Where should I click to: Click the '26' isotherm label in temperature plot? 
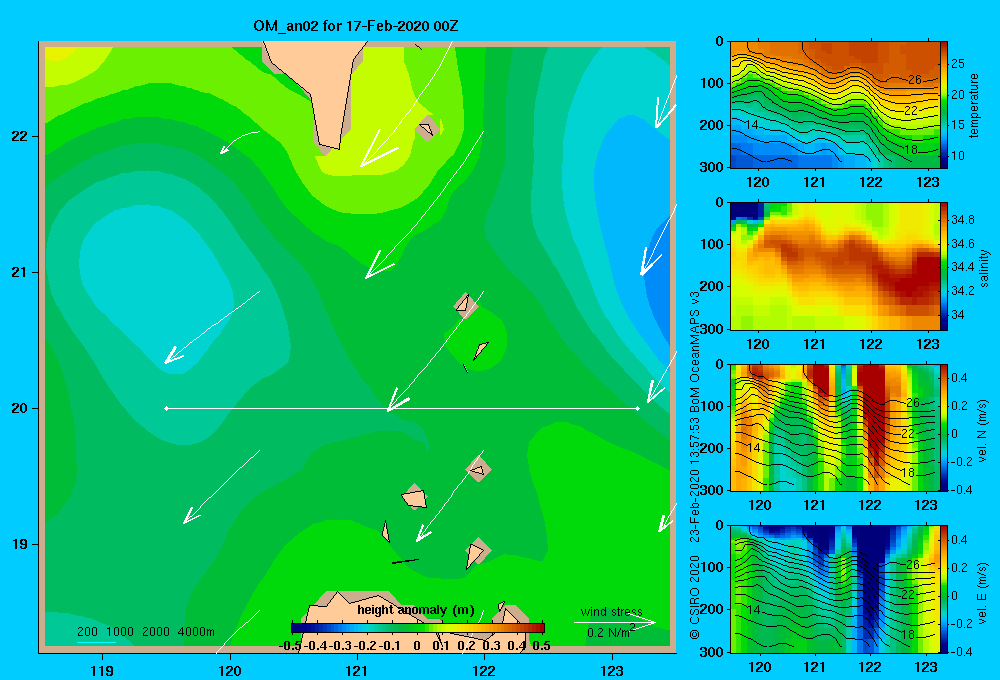click(x=915, y=80)
